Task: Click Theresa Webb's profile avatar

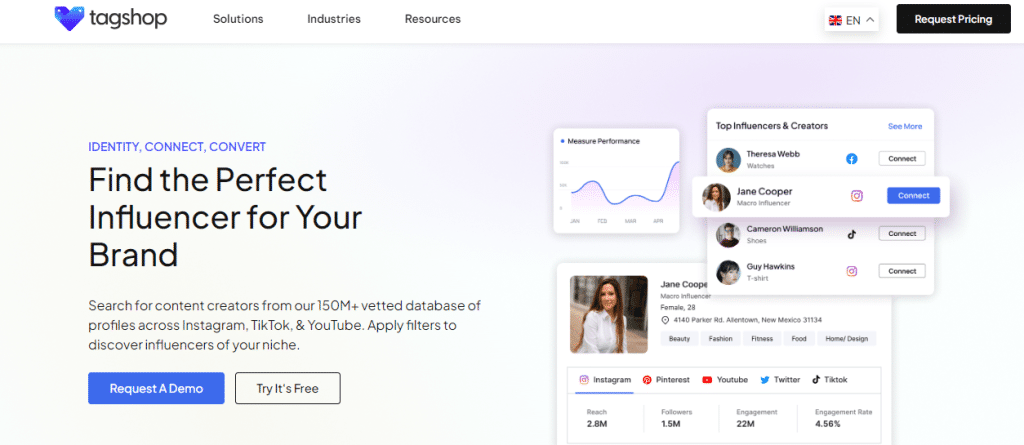Action: pos(729,159)
